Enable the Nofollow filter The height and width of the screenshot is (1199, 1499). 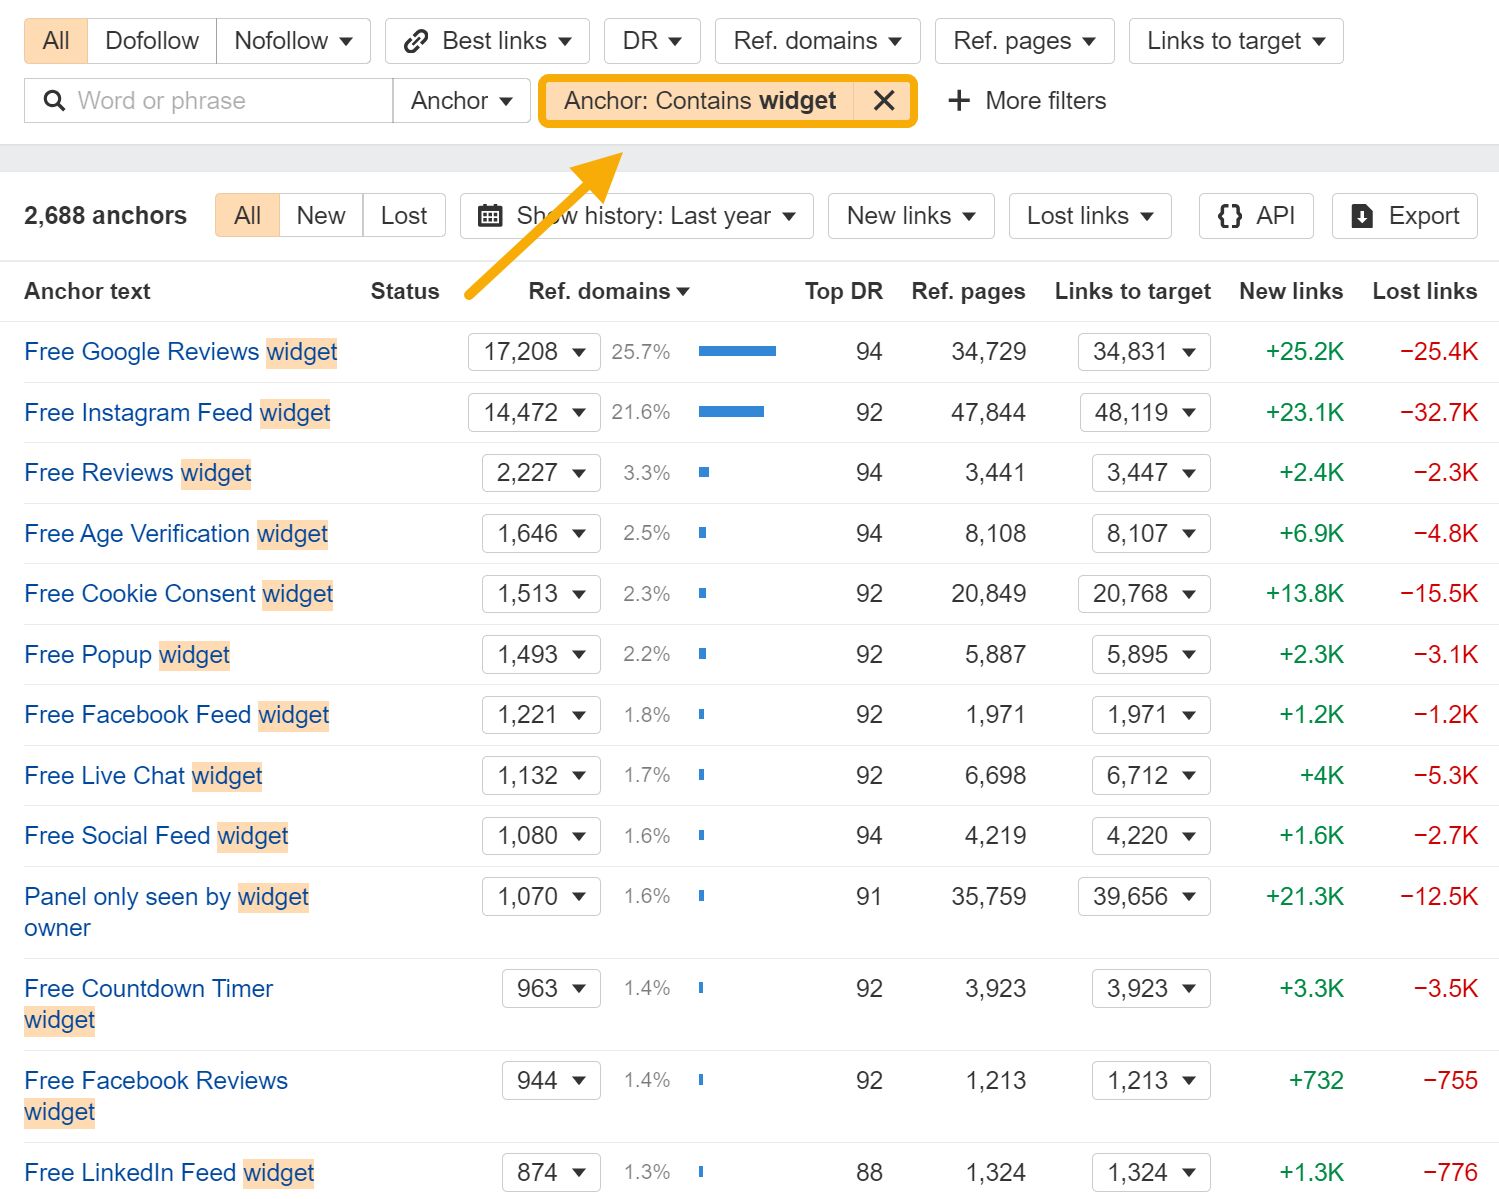[281, 41]
